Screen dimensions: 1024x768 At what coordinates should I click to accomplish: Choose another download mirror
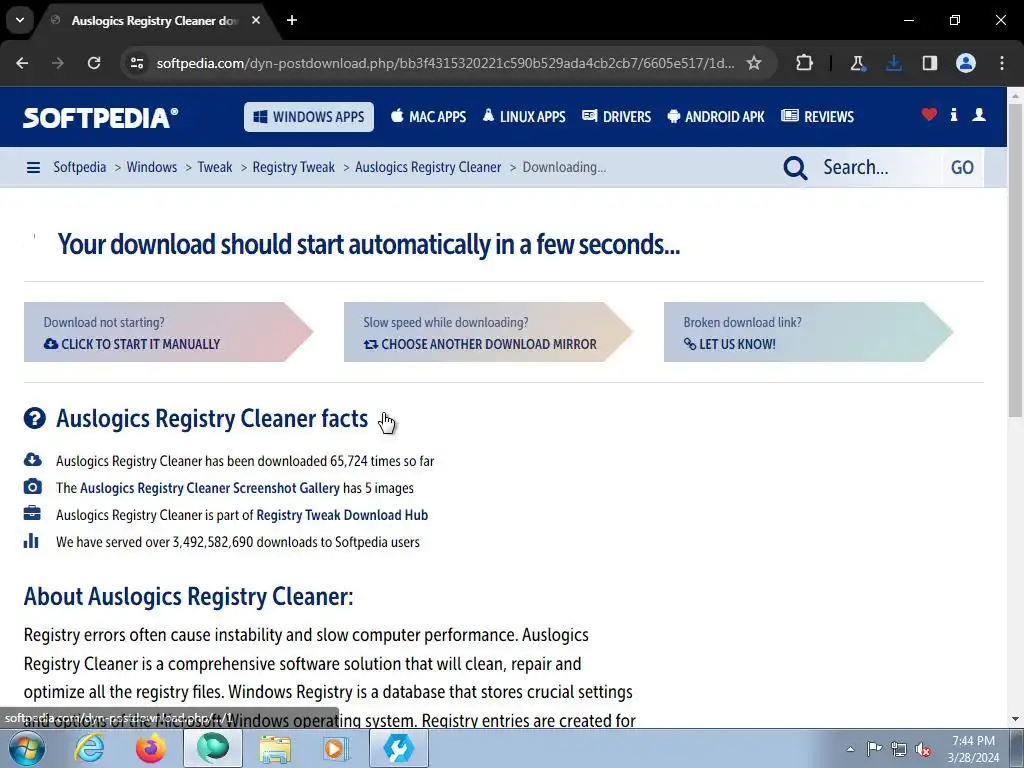tap(488, 332)
